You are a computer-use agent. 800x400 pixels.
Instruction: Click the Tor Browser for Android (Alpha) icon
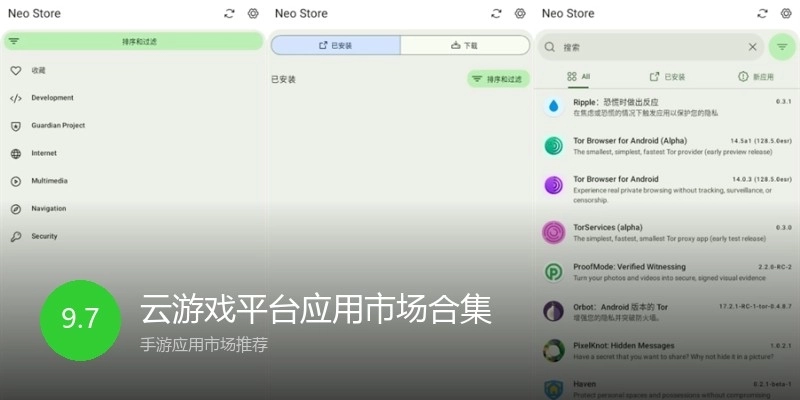pos(553,146)
